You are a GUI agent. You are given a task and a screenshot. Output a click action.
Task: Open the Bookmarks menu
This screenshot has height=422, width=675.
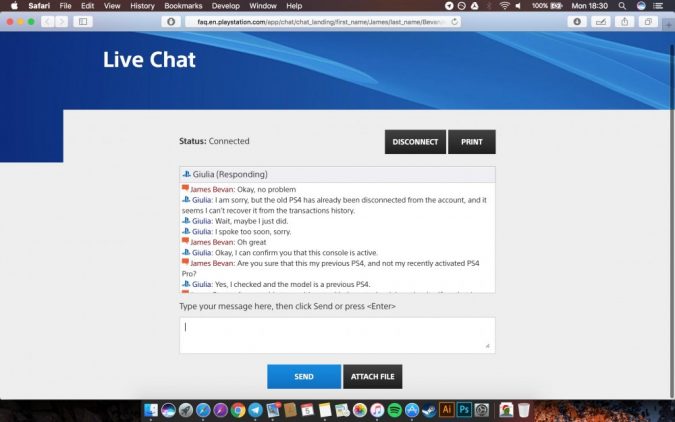pos(183,6)
